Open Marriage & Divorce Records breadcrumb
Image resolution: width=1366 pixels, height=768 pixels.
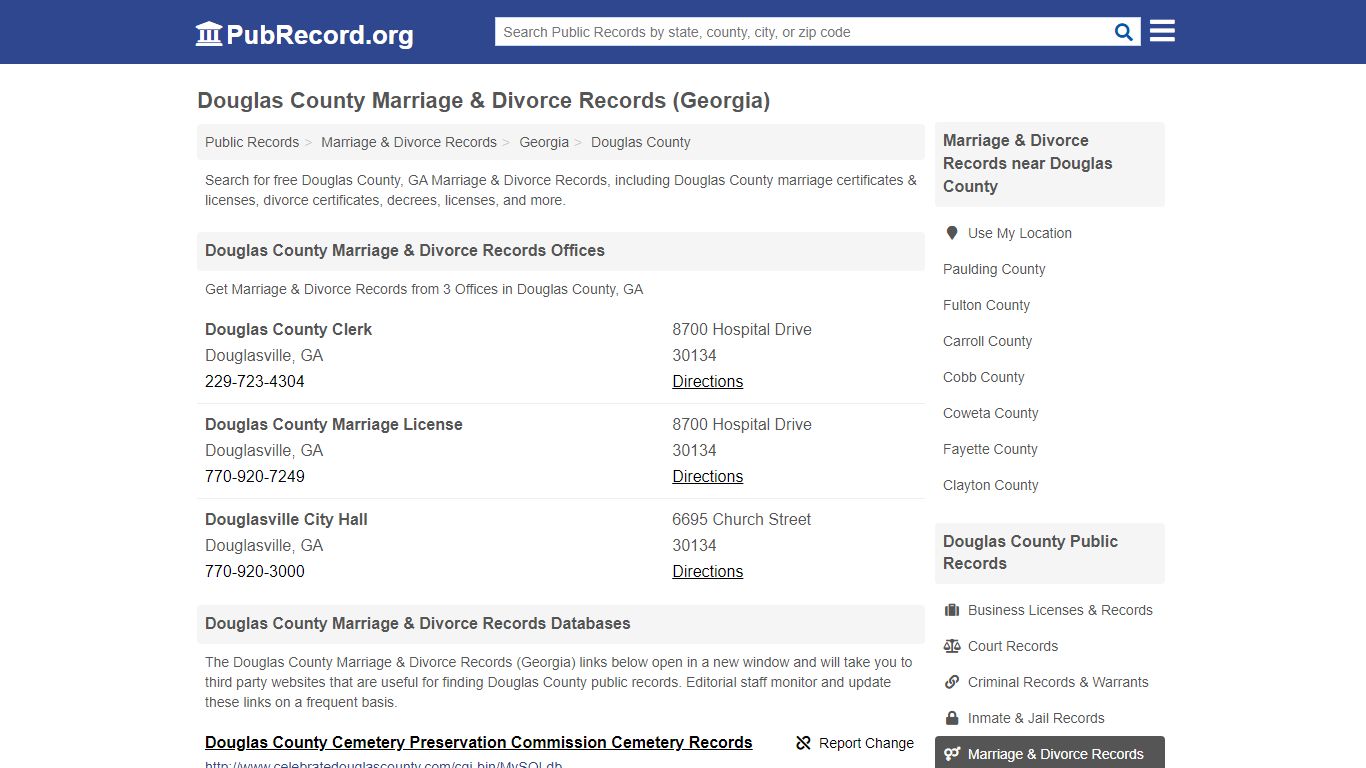coord(409,142)
